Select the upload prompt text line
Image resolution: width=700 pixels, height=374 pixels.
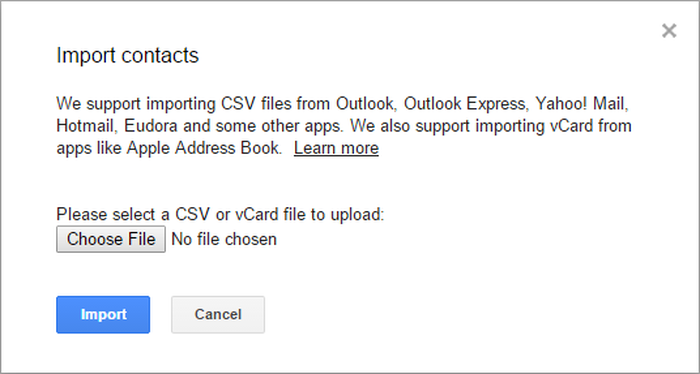point(220,215)
